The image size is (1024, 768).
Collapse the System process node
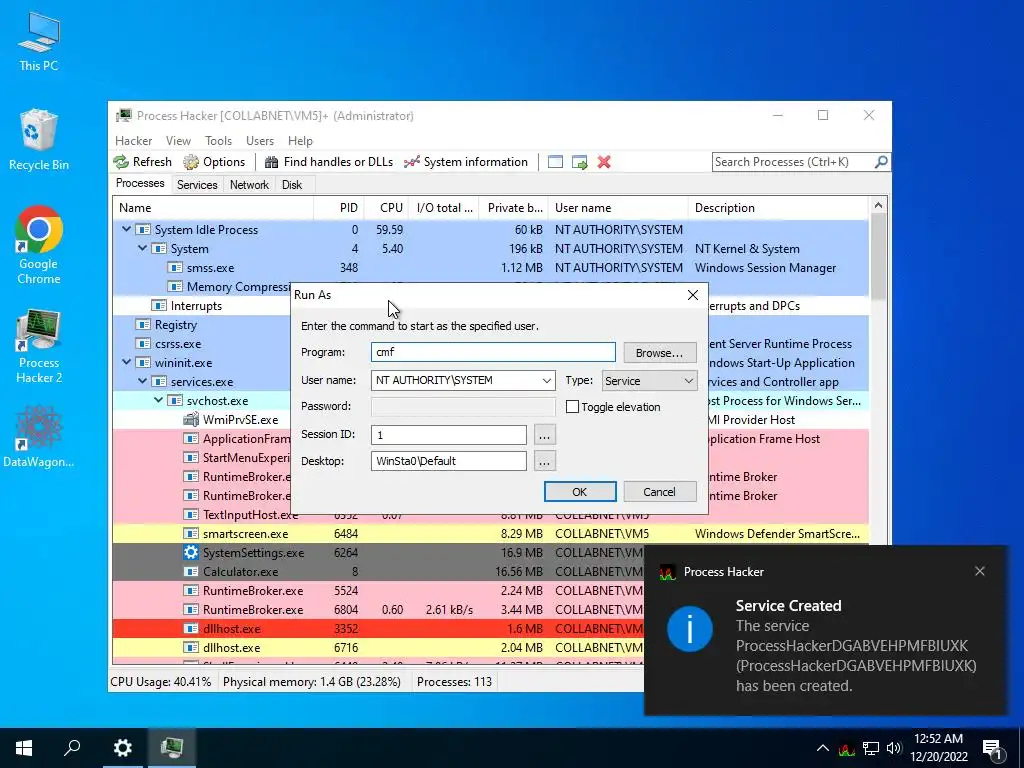coord(142,248)
